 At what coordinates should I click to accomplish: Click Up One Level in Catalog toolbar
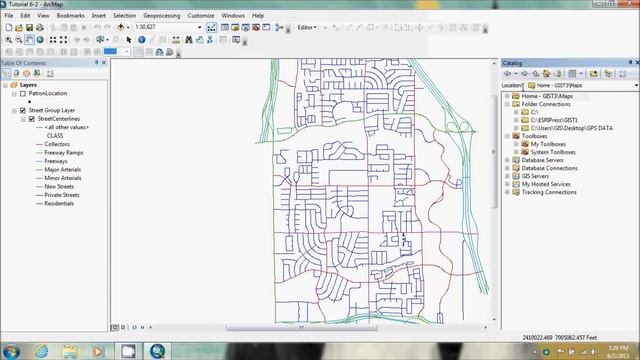coord(536,73)
